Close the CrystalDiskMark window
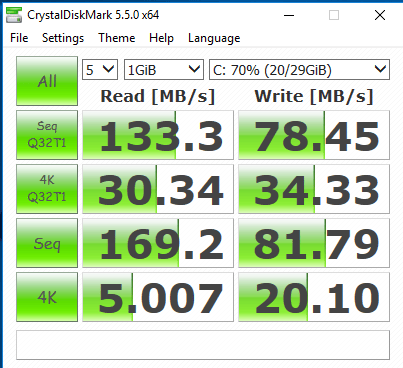Image resolution: width=403 pixels, height=368 pixels. coord(380,15)
